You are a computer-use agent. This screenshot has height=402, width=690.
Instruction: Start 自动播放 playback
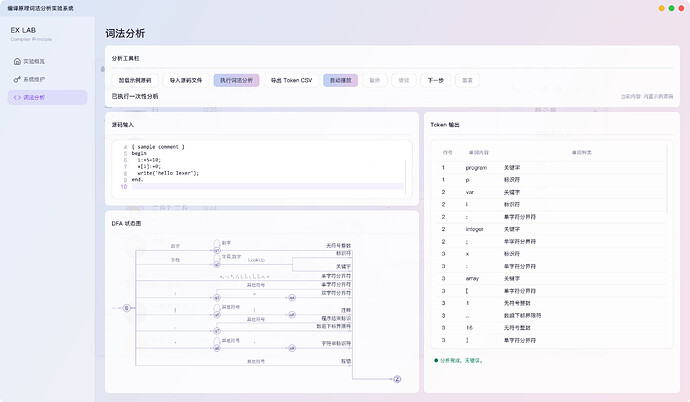[341, 80]
